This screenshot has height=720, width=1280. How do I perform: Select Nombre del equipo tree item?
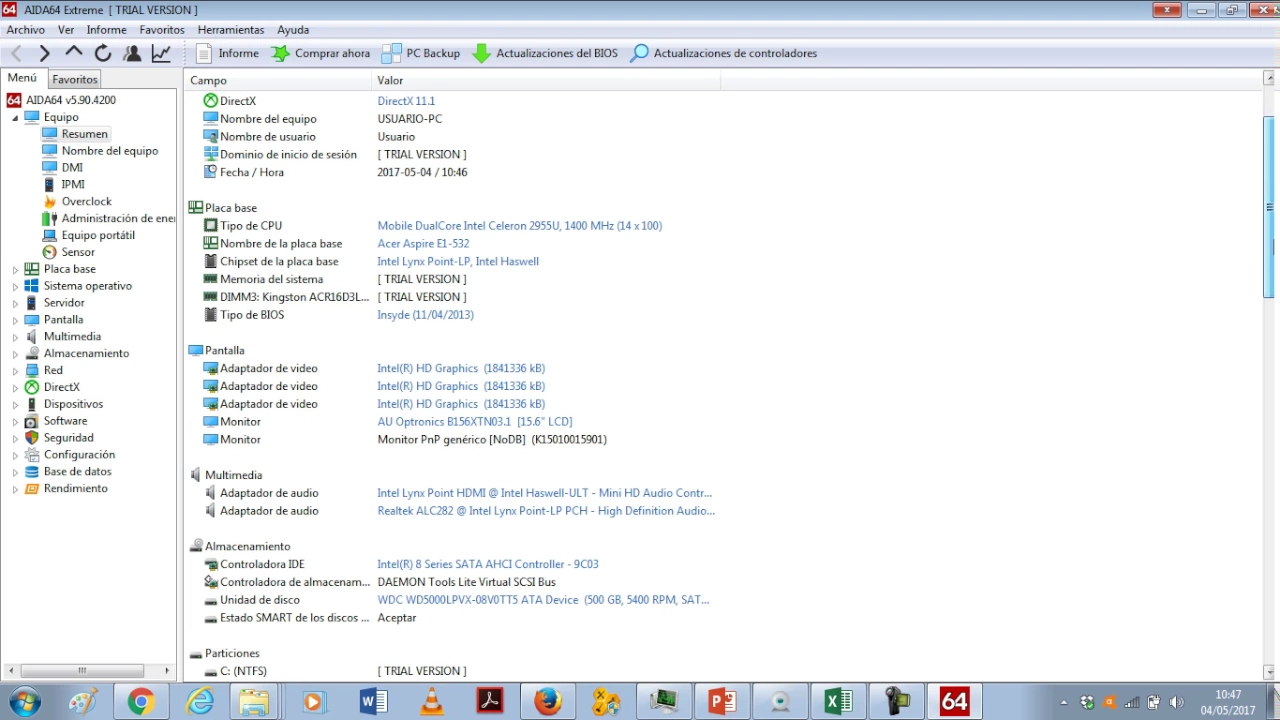pos(110,151)
